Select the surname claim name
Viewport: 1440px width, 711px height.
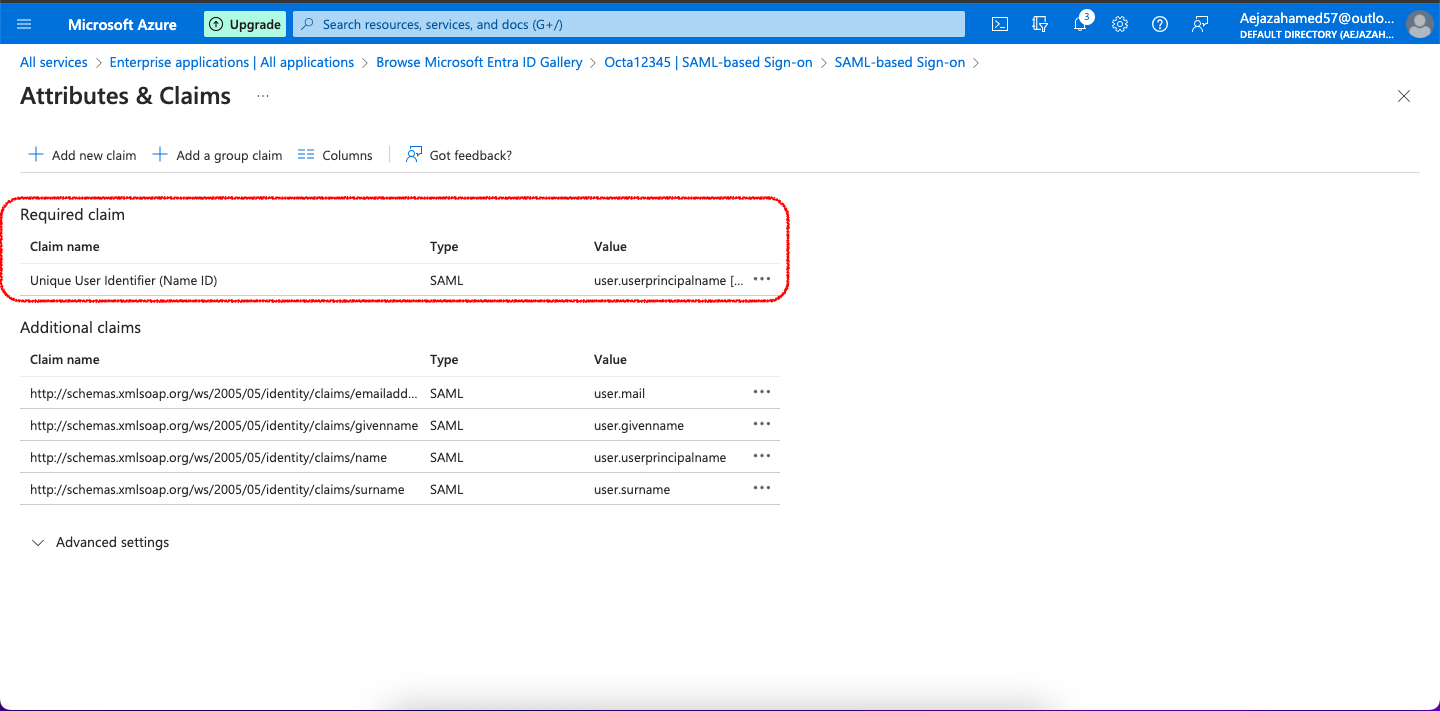217,489
